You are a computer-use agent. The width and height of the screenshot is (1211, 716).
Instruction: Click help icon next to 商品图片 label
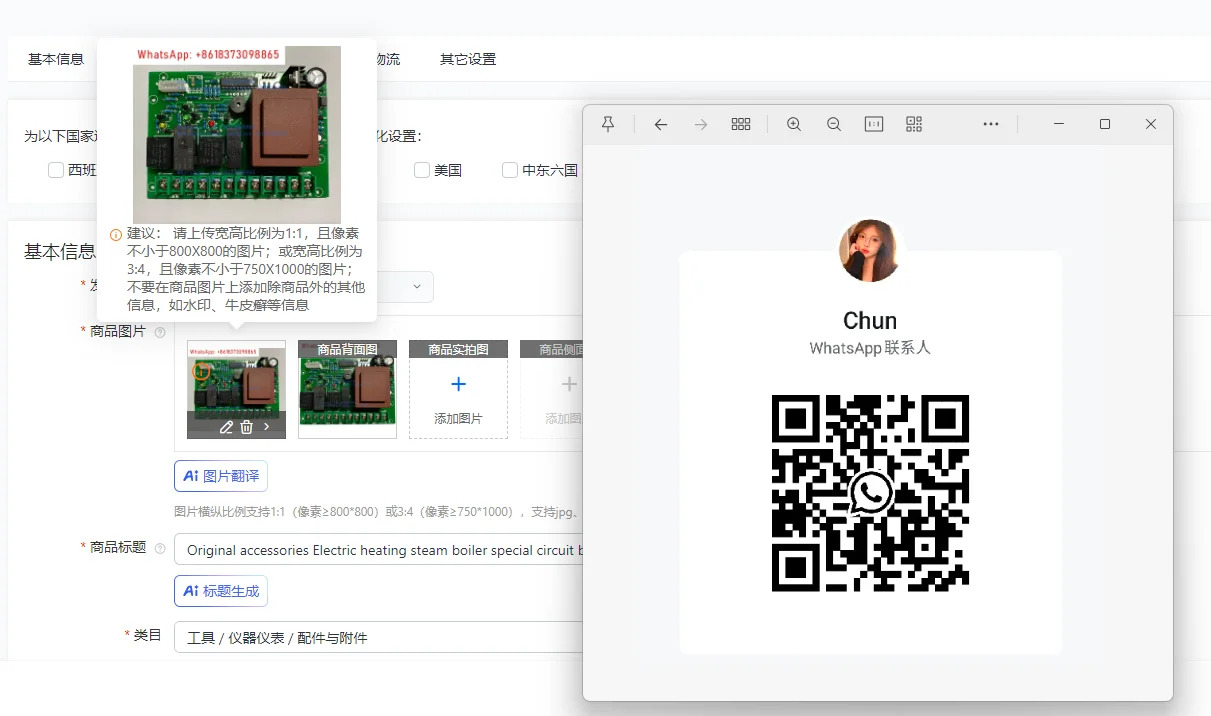(x=160, y=332)
